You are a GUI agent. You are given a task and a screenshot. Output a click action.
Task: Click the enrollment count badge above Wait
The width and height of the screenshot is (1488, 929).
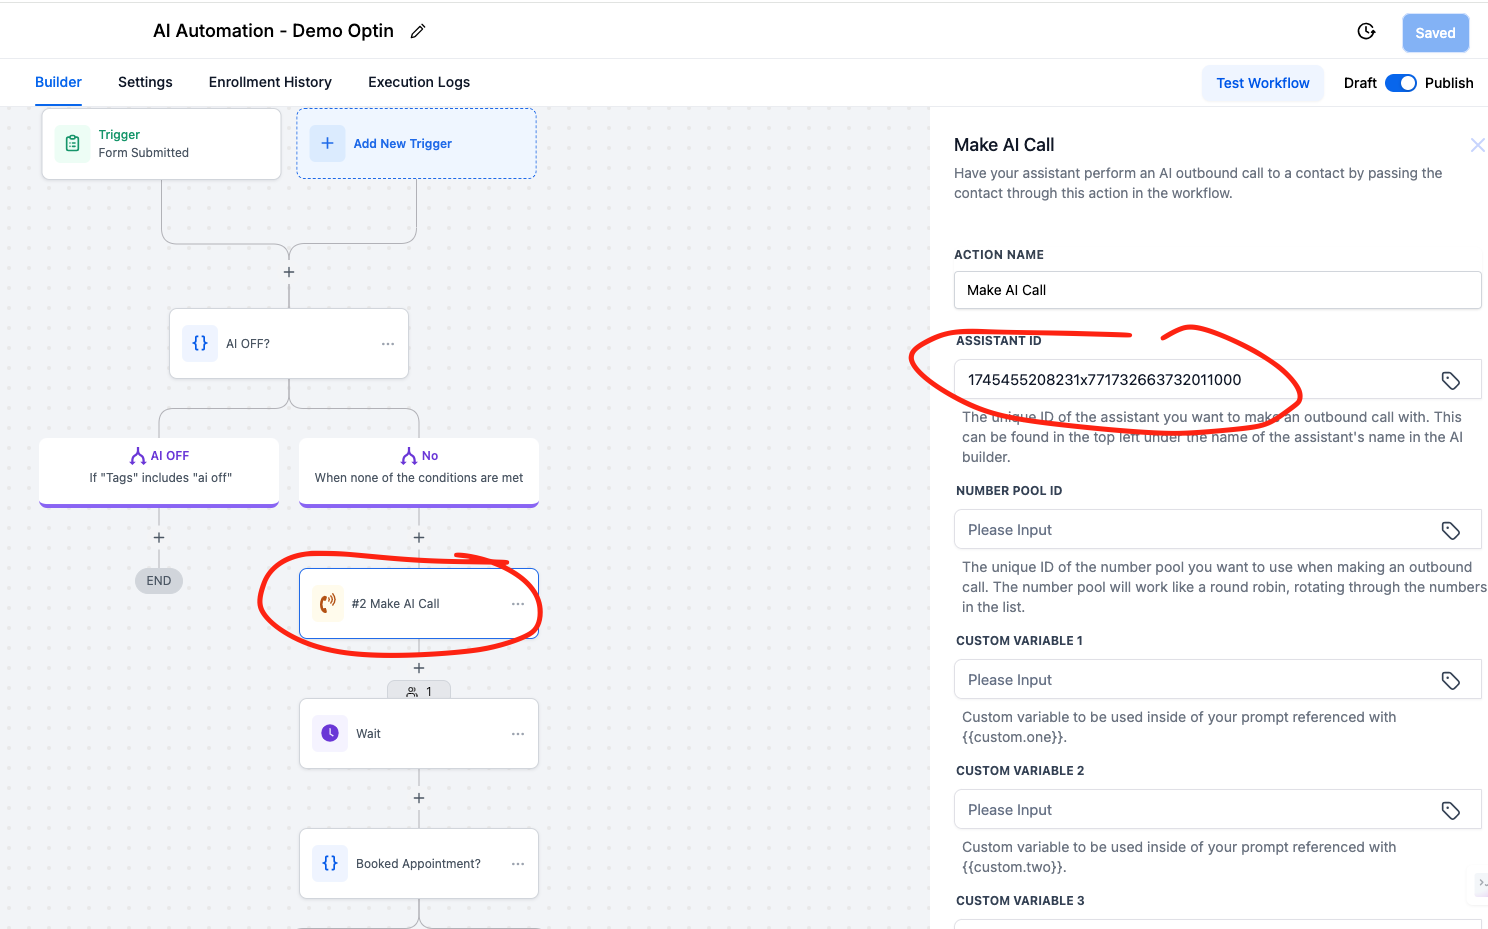(x=418, y=691)
